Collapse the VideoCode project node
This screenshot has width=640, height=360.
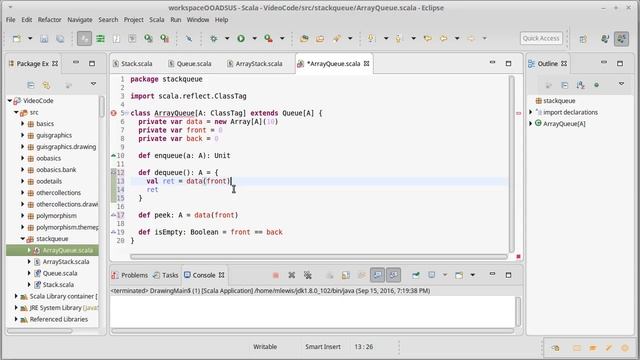[x=10, y=100]
